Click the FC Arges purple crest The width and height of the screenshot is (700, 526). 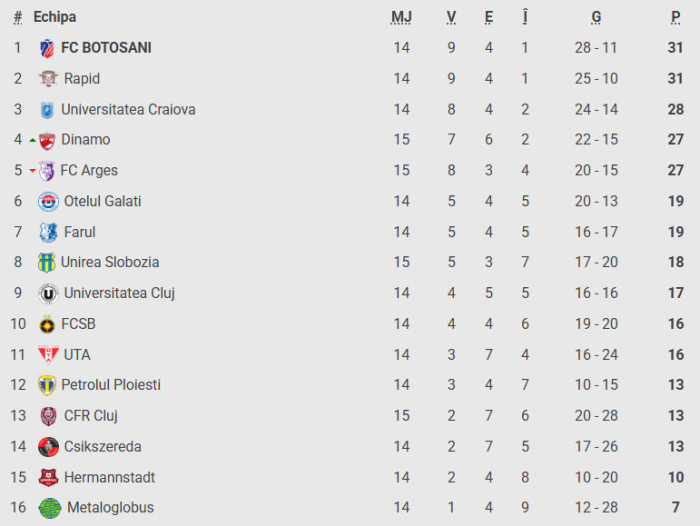pos(47,171)
